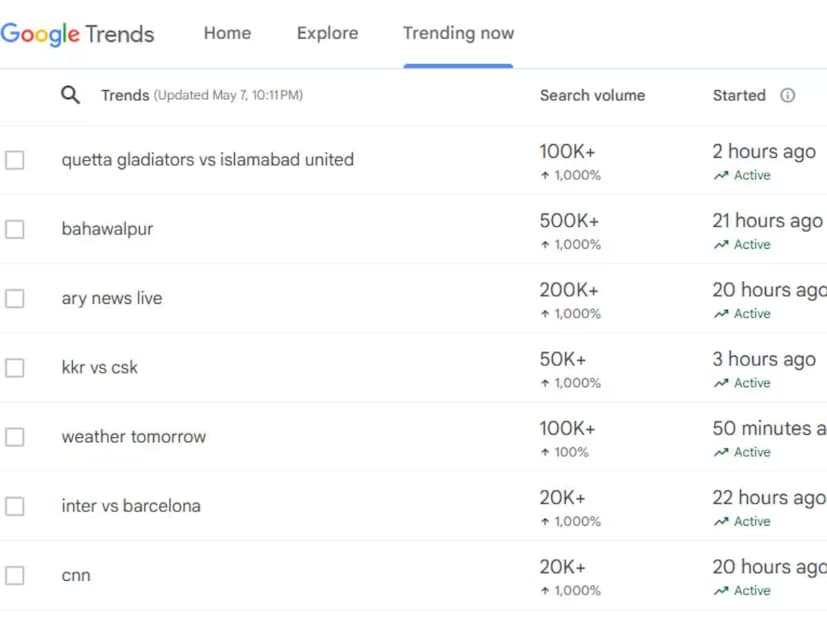Open the inter vs barcelona trend

click(131, 506)
